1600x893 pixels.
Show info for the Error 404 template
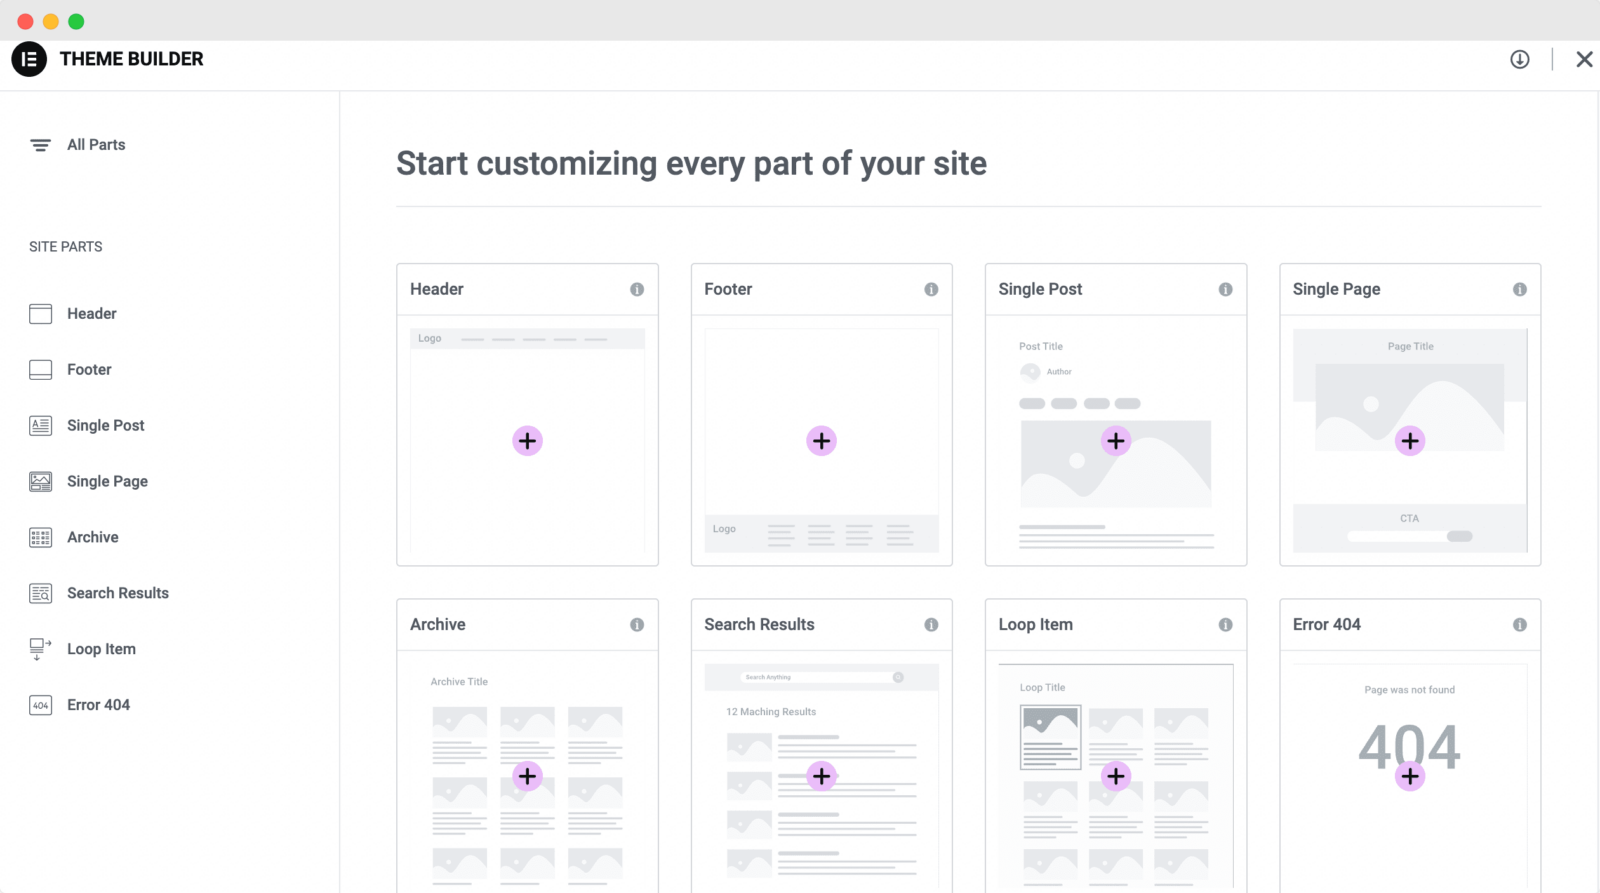click(1520, 624)
